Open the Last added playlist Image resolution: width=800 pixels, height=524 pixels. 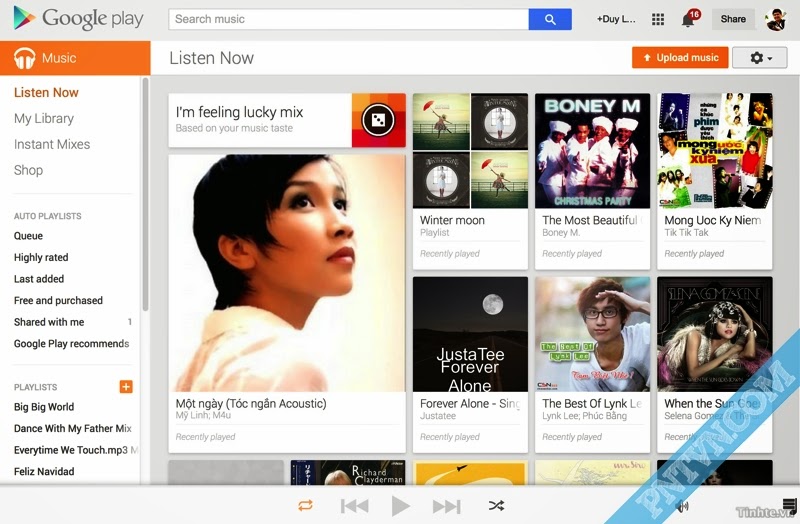tap(39, 279)
